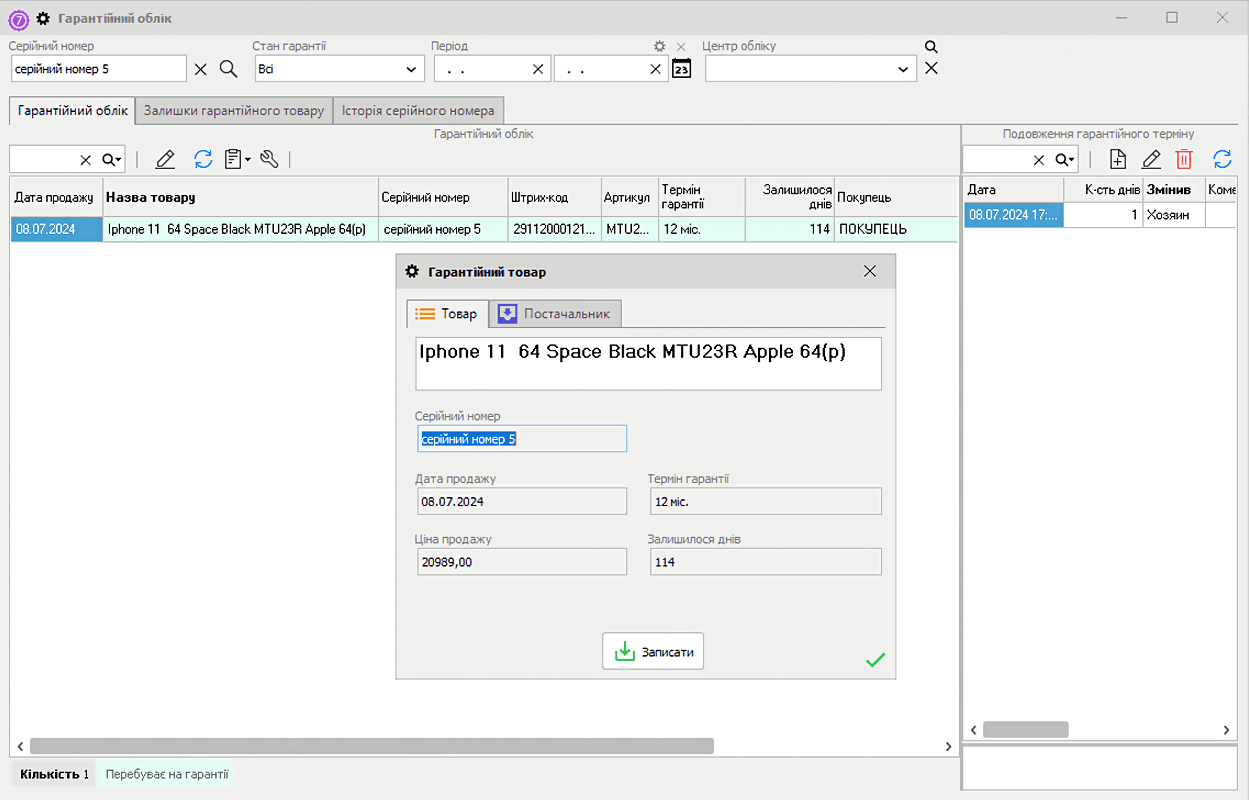1249x800 pixels.
Task: Confirm with the green checkmark in dialog
Action: [875, 660]
